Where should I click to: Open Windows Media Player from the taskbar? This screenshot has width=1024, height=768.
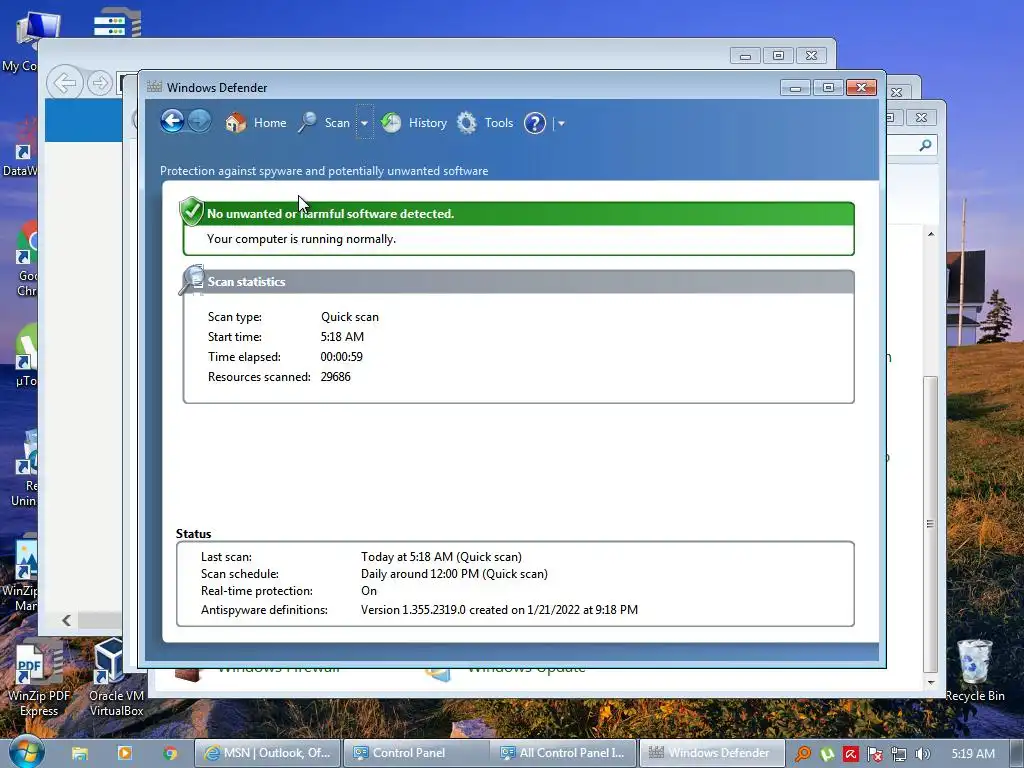pos(125,753)
